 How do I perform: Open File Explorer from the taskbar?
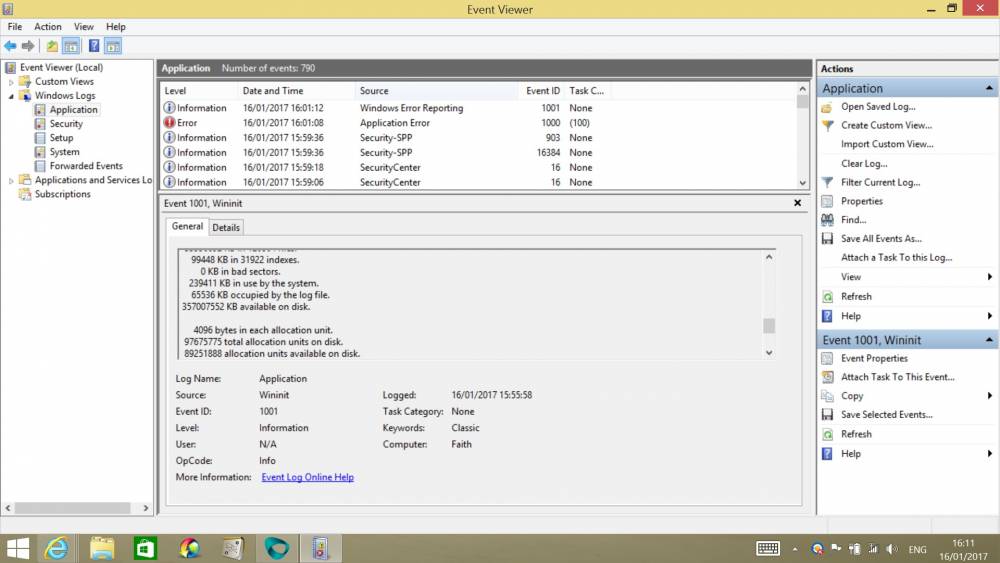pyautogui.click(x=102, y=548)
